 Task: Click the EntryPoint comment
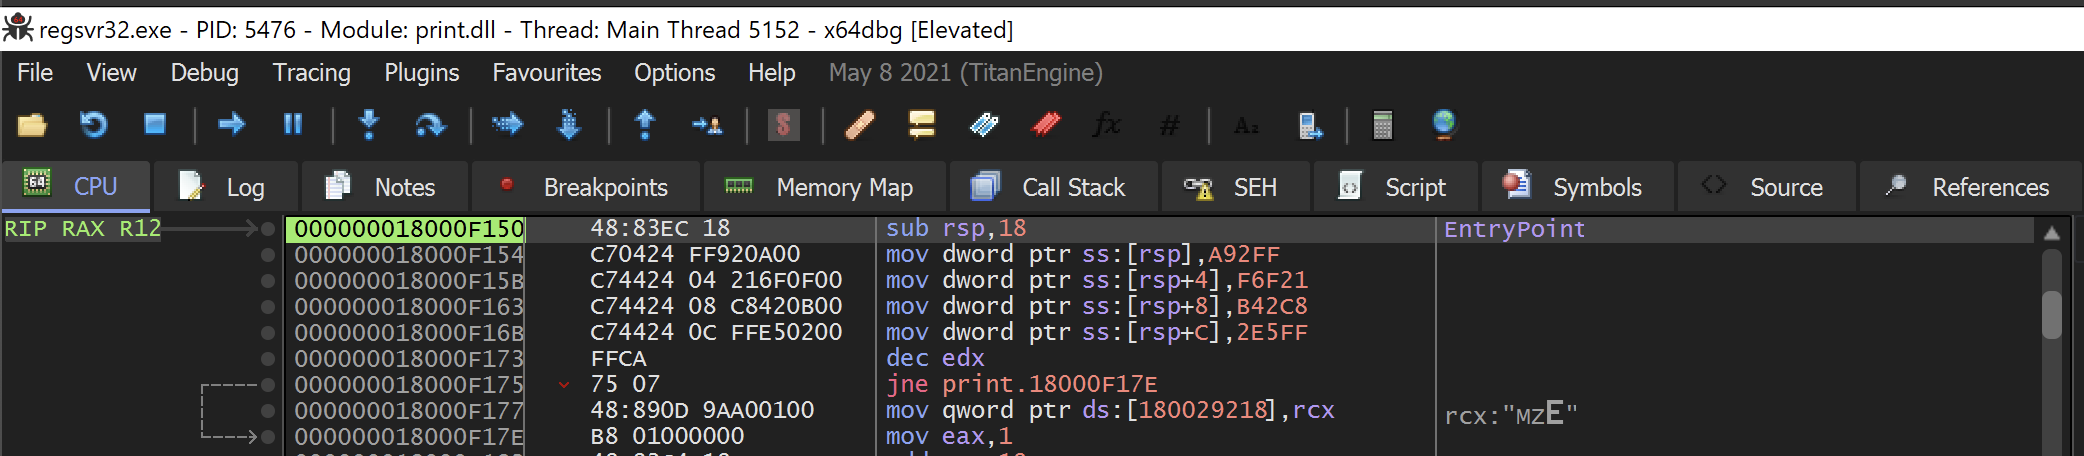[1514, 229]
